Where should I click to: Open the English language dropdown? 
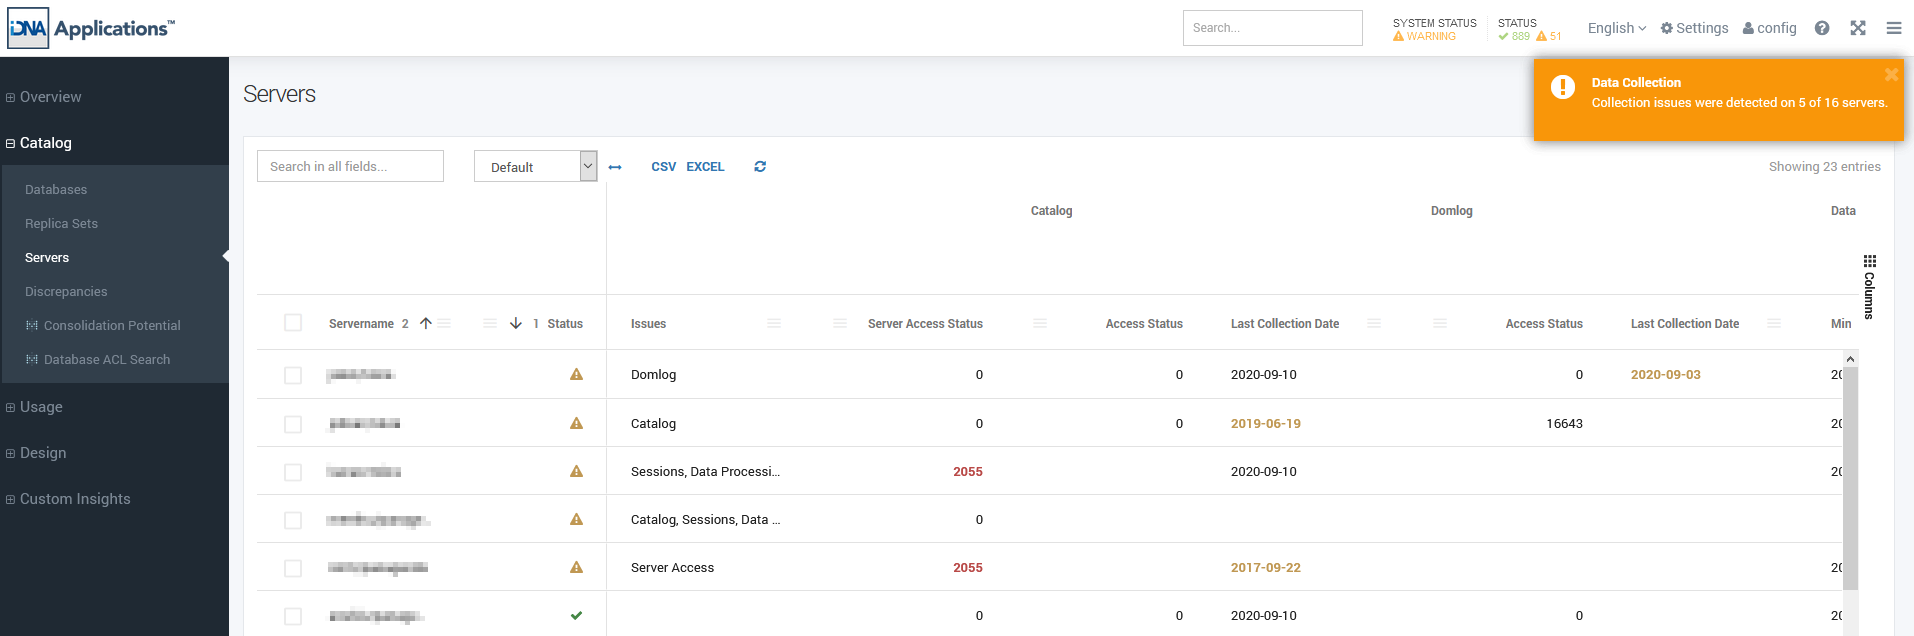click(1616, 28)
